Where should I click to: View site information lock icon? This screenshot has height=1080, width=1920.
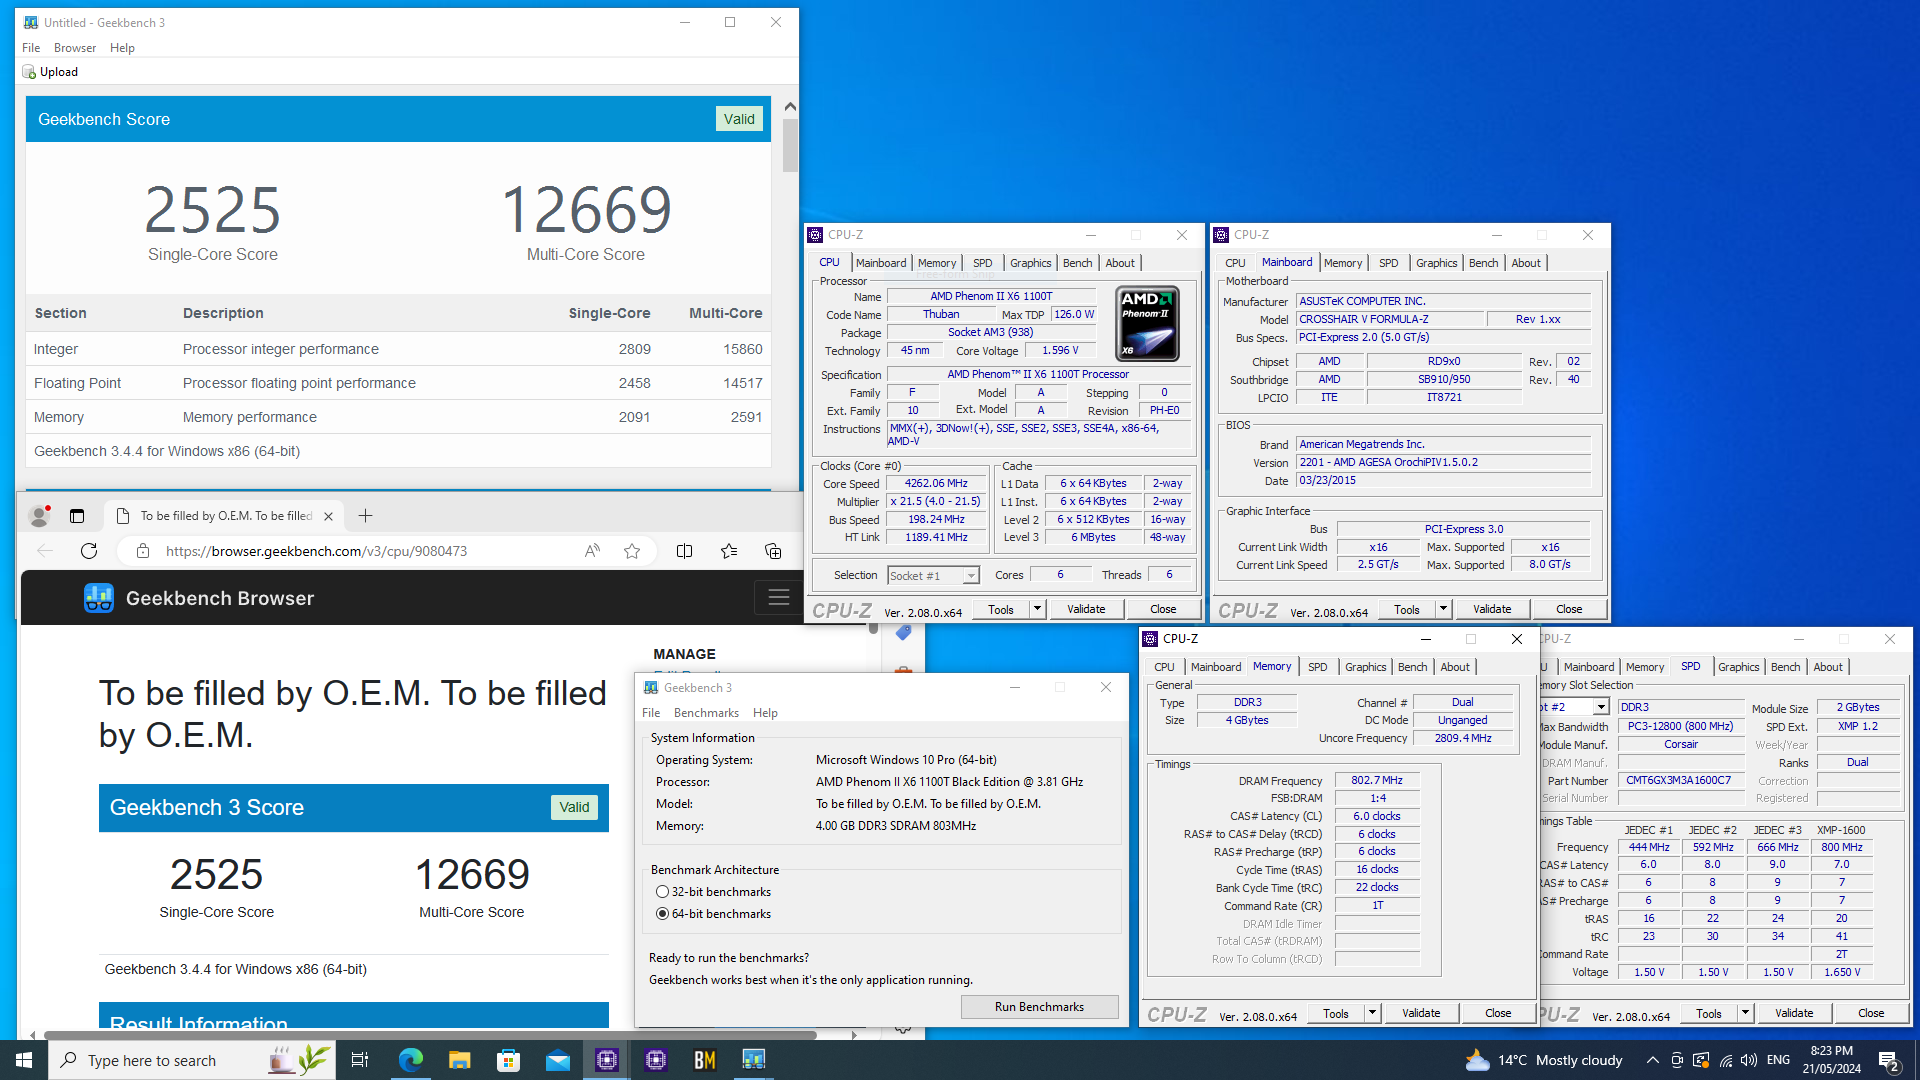[143, 551]
